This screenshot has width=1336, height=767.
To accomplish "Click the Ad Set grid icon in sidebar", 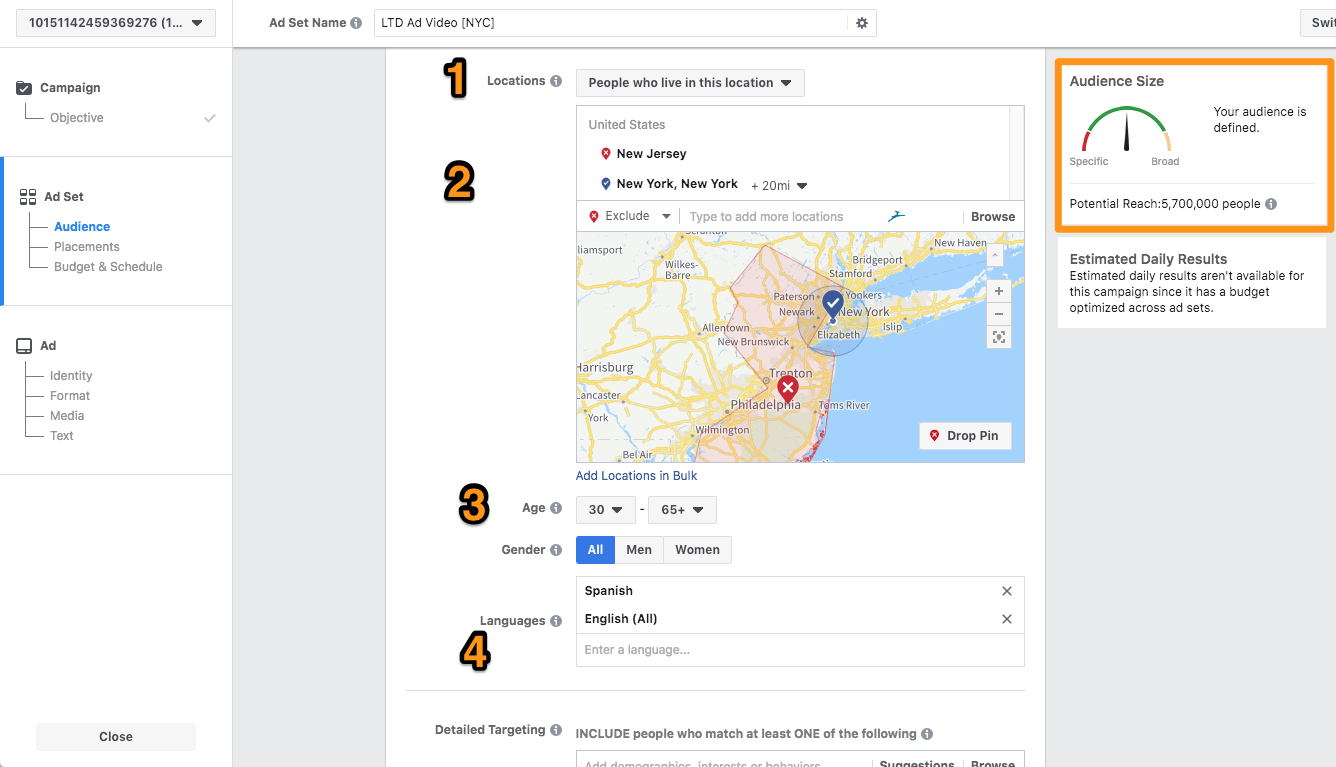I will [27, 197].
